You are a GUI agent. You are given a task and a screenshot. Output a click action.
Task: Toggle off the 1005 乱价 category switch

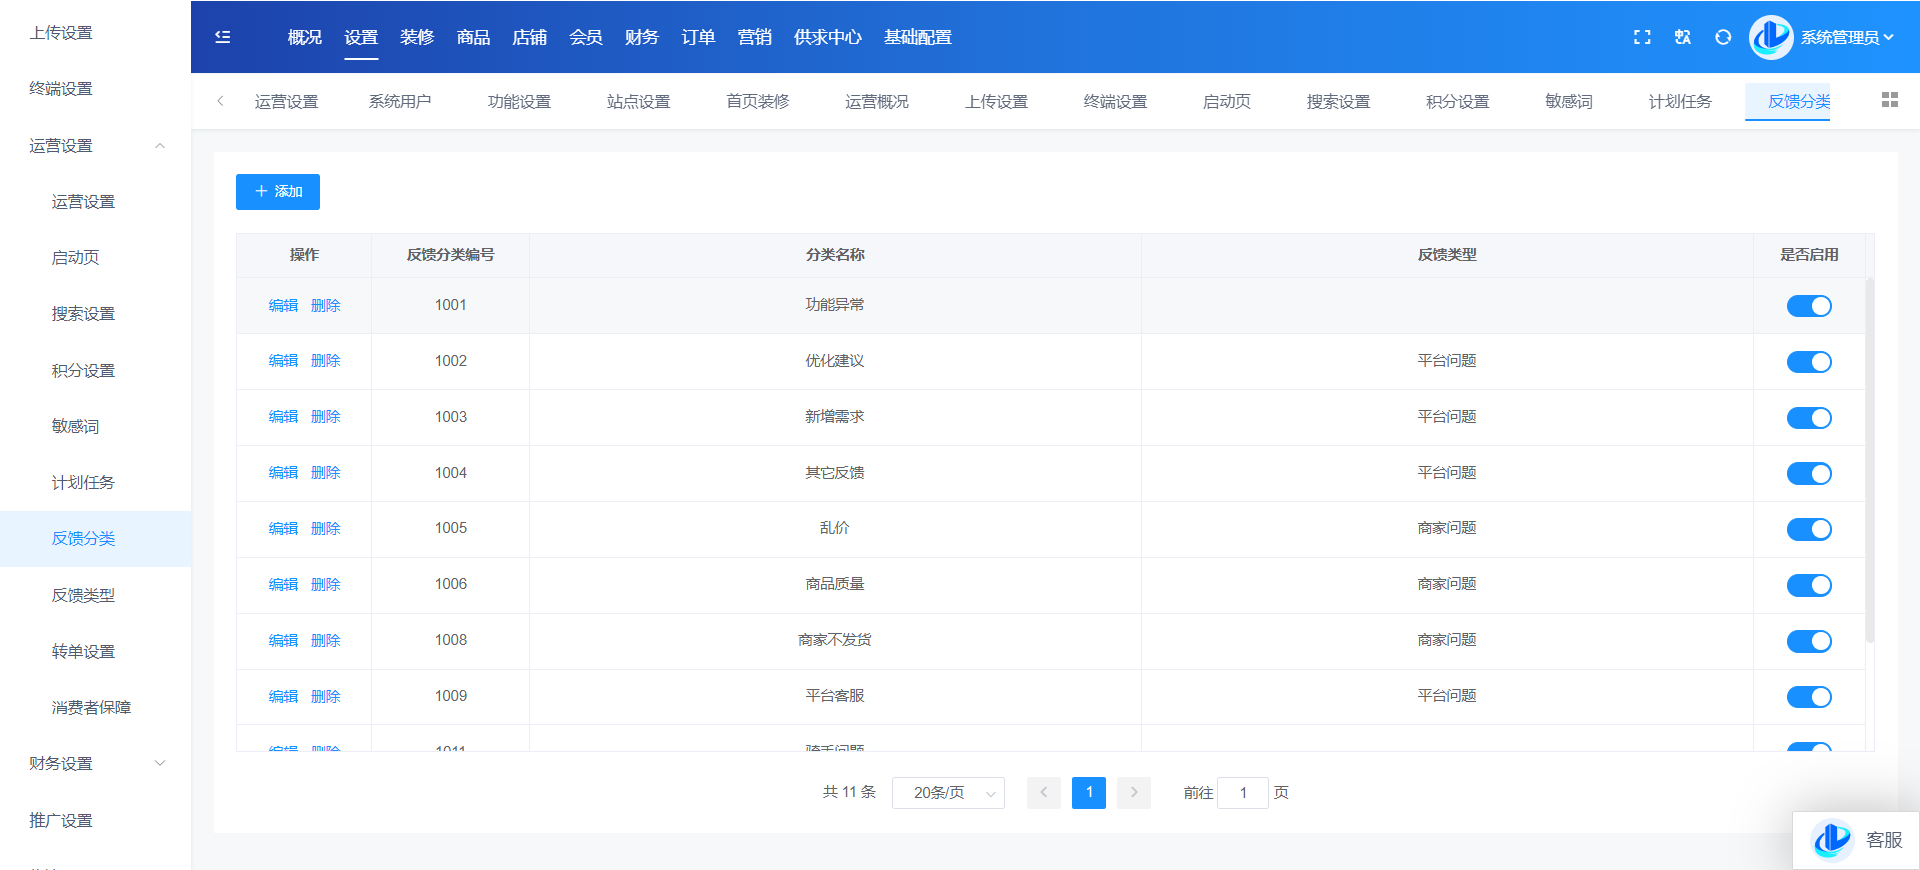tap(1808, 529)
